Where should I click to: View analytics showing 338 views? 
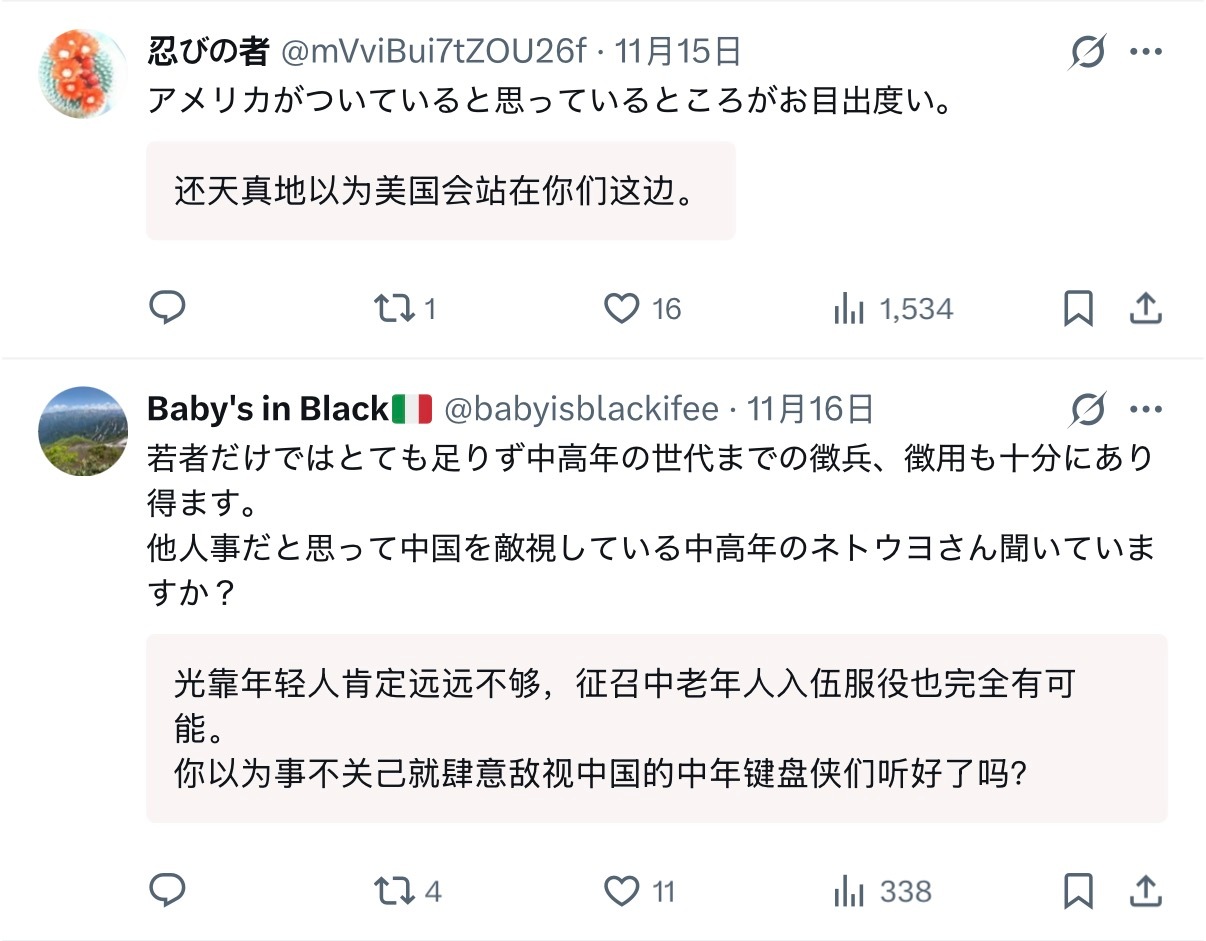882,891
